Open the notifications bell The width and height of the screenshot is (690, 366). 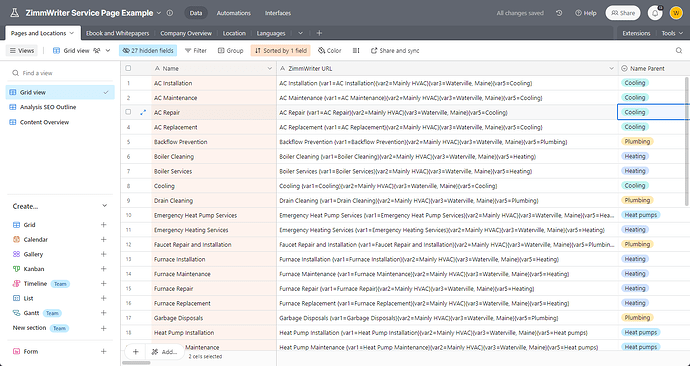click(655, 13)
